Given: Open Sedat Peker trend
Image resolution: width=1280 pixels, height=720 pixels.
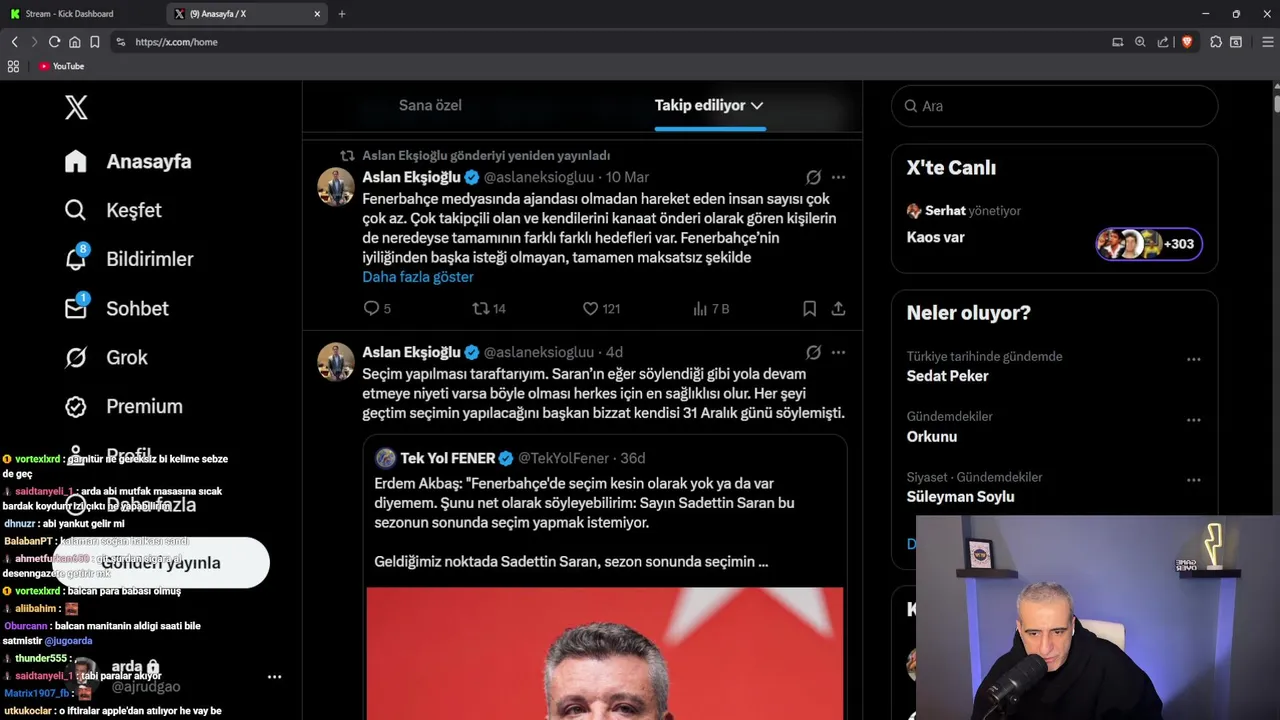Looking at the screenshot, I should pyautogui.click(x=947, y=376).
